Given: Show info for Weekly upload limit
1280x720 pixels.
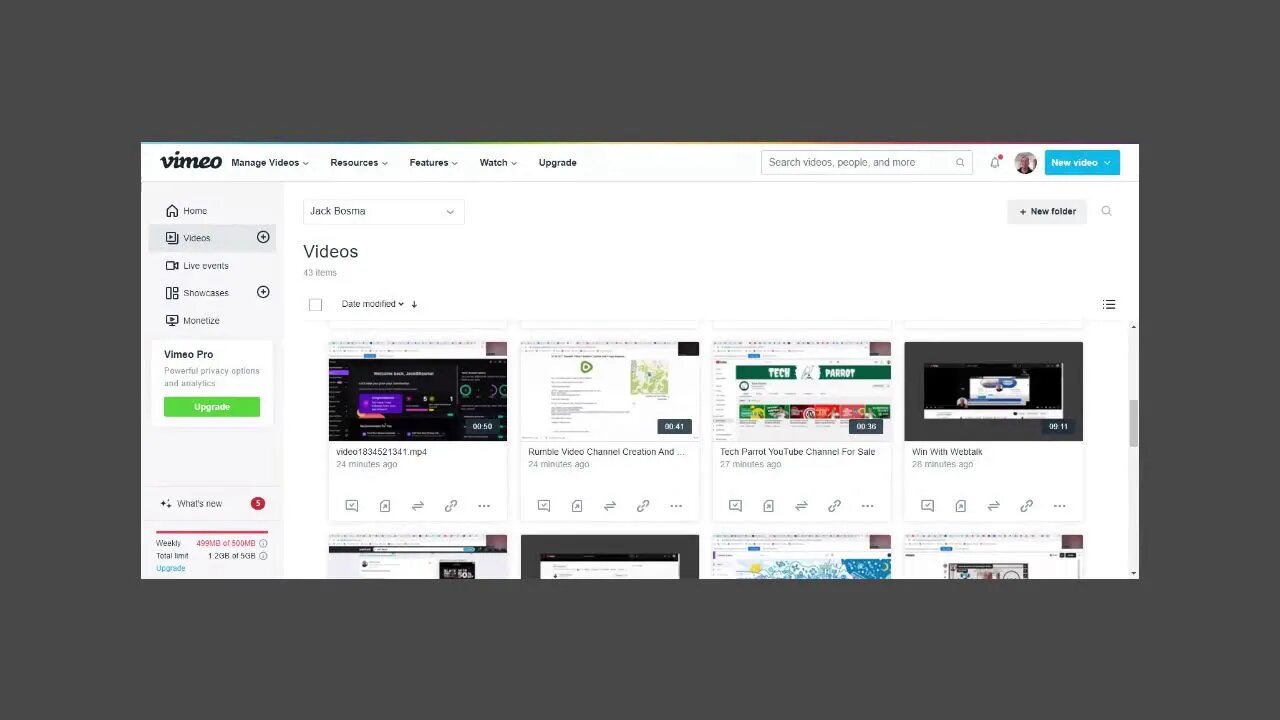Looking at the screenshot, I should tap(263, 543).
